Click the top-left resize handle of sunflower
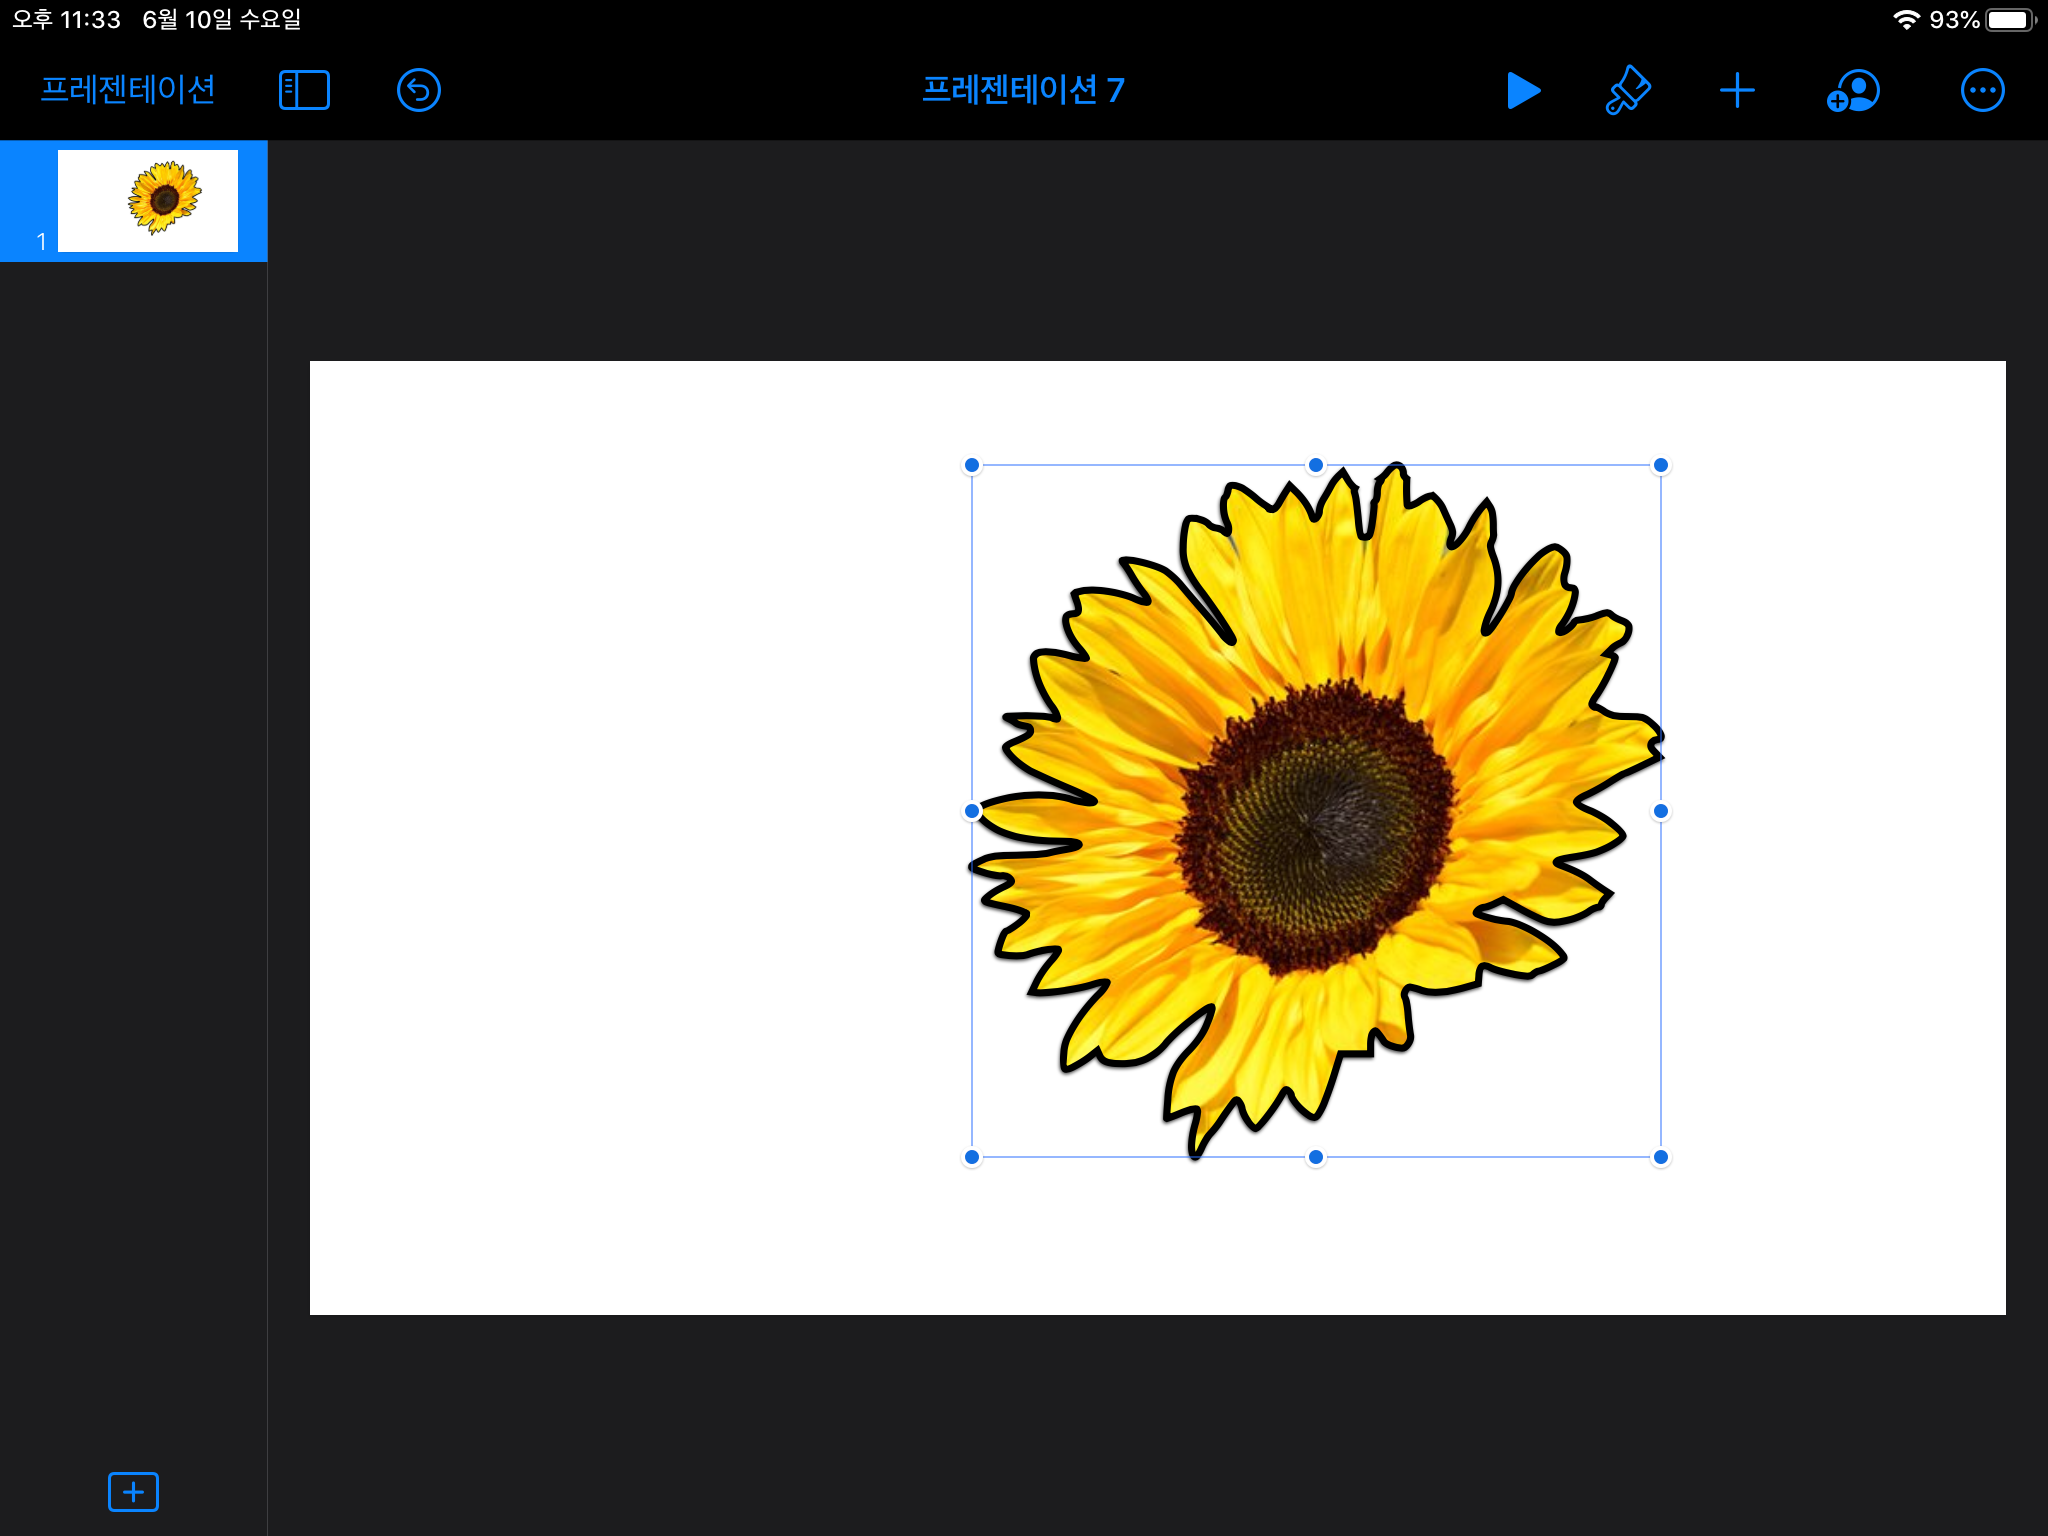This screenshot has height=1536, width=2048. tap(972, 465)
